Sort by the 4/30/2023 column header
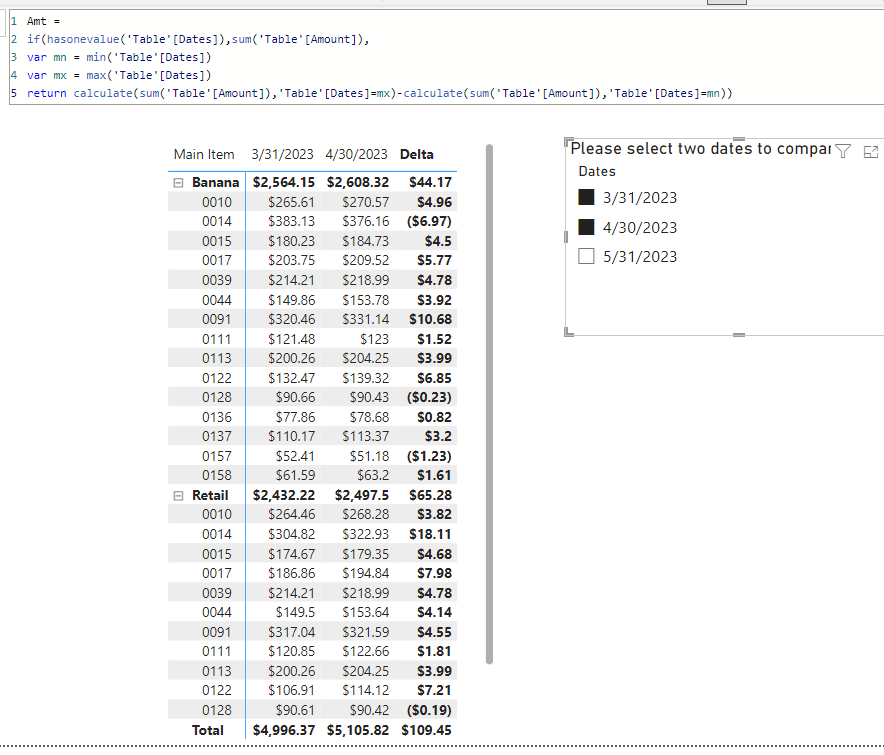The image size is (884, 755). [356, 154]
